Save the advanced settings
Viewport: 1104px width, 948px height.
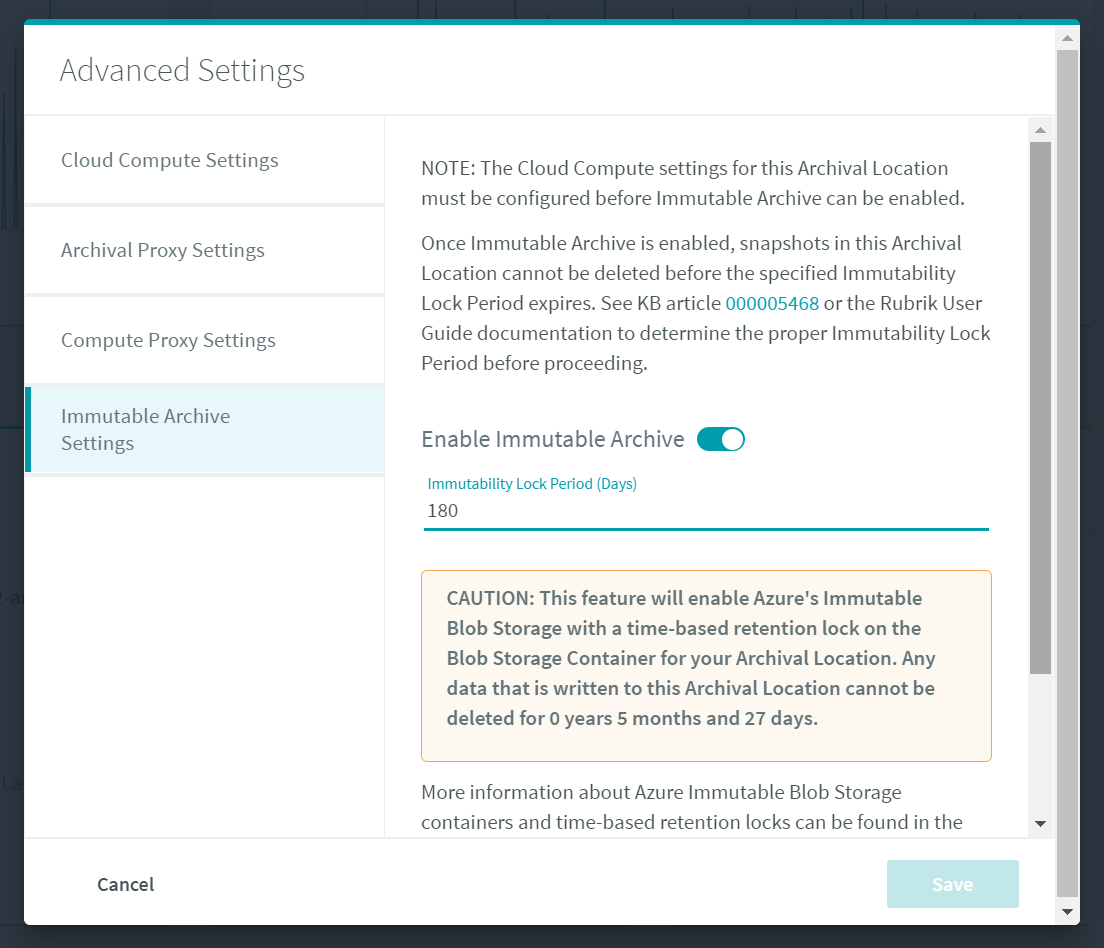click(952, 884)
